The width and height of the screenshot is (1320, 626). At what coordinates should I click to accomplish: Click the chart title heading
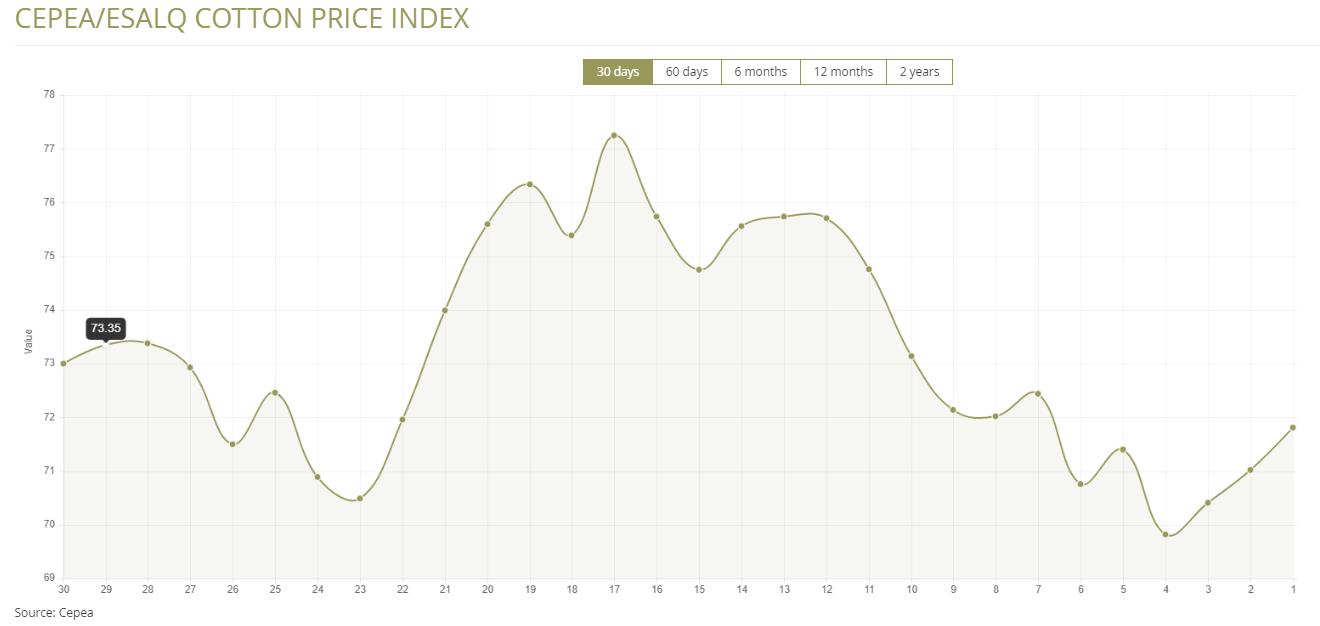pyautogui.click(x=242, y=18)
